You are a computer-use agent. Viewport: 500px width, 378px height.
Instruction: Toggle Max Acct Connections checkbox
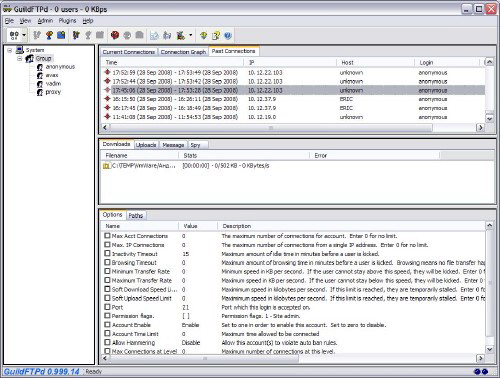coord(107,235)
